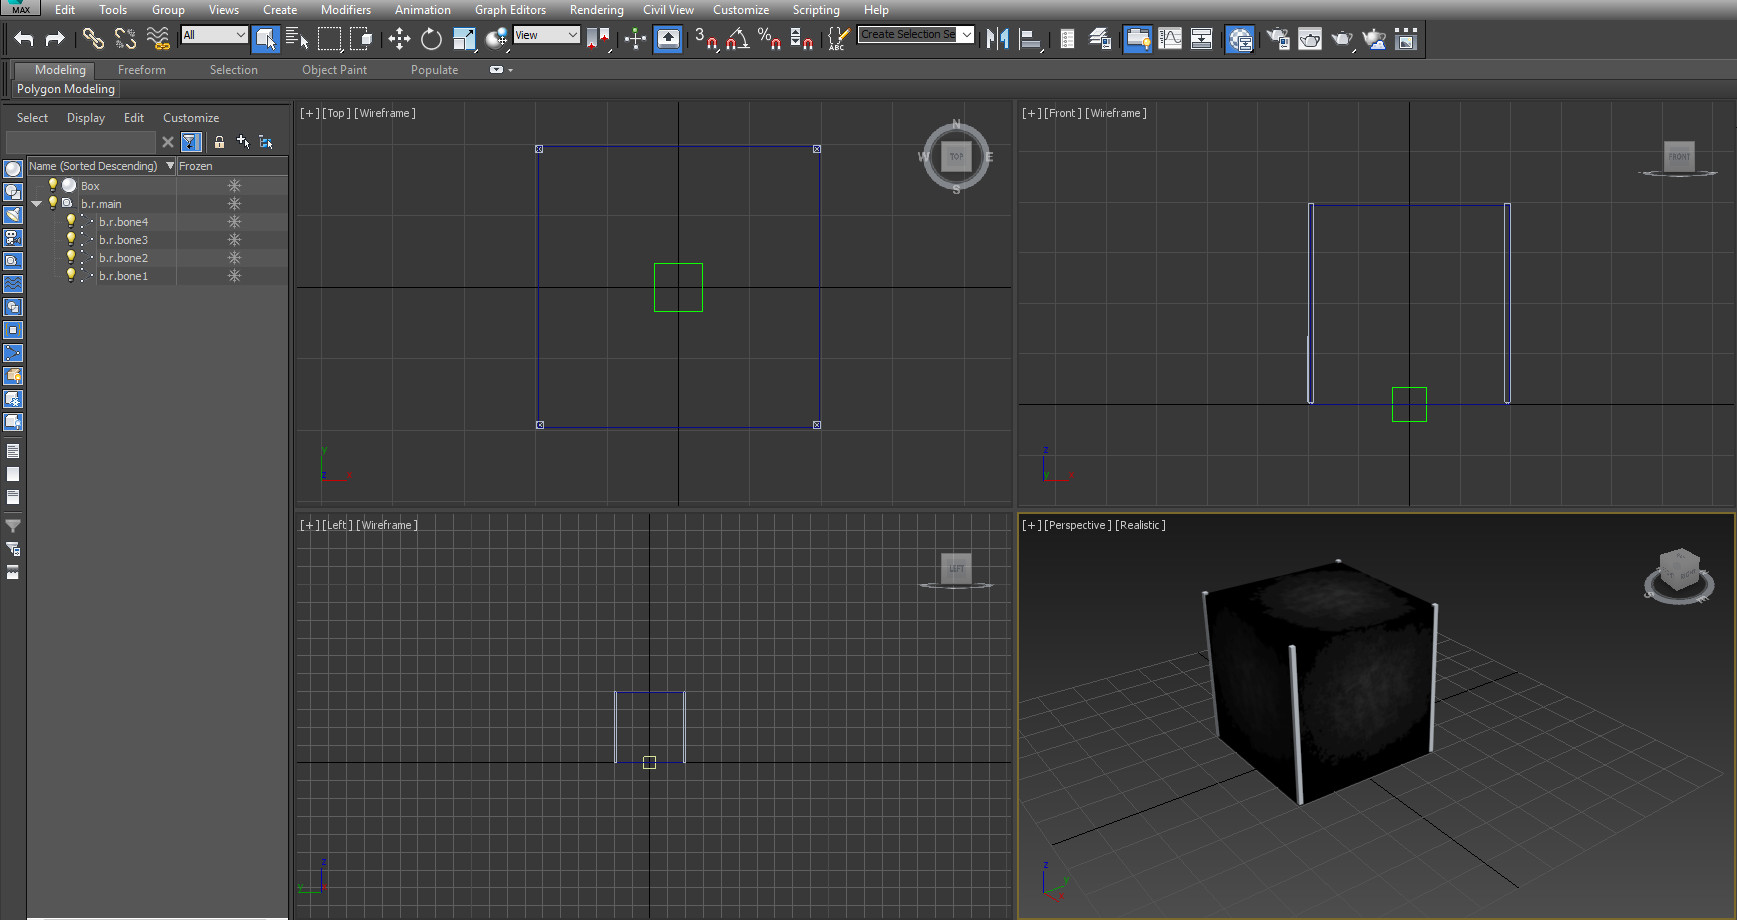Activate the Unlink Selection tool
Image resolution: width=1737 pixels, height=920 pixels.
pos(125,39)
